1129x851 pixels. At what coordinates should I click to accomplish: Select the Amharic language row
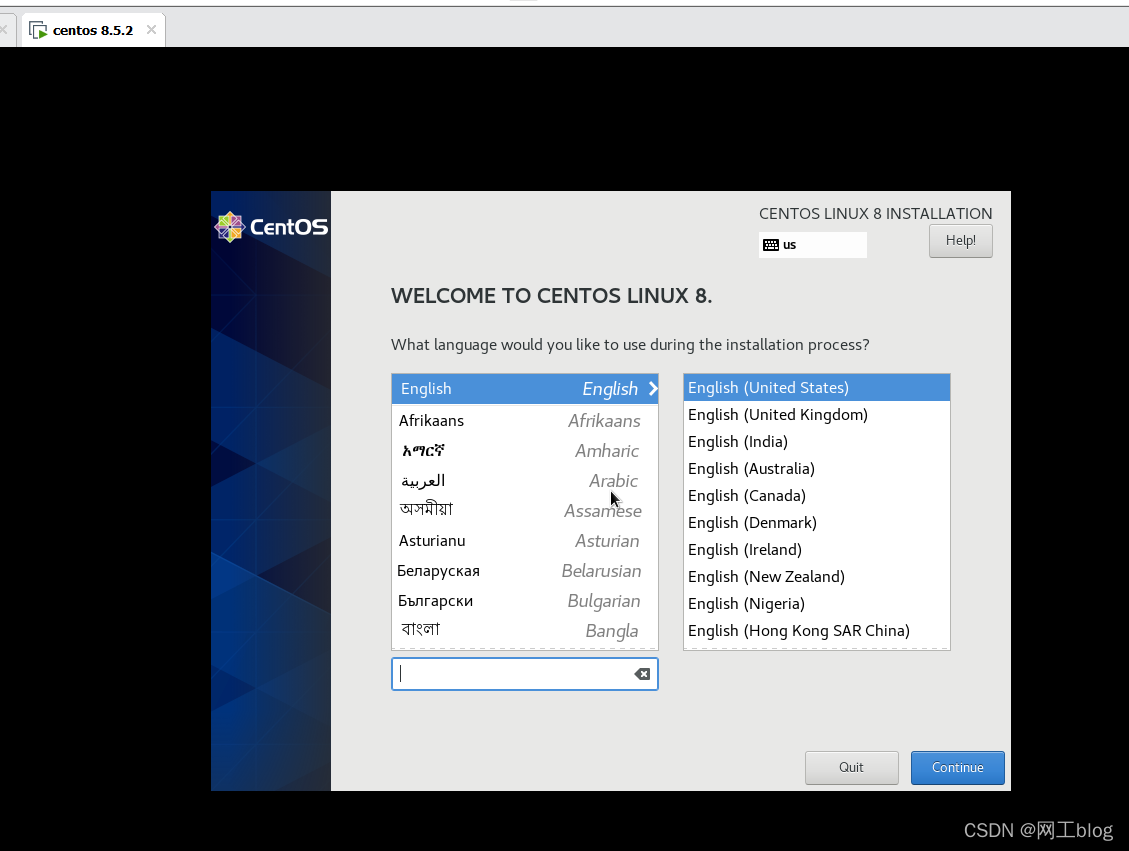[525, 451]
